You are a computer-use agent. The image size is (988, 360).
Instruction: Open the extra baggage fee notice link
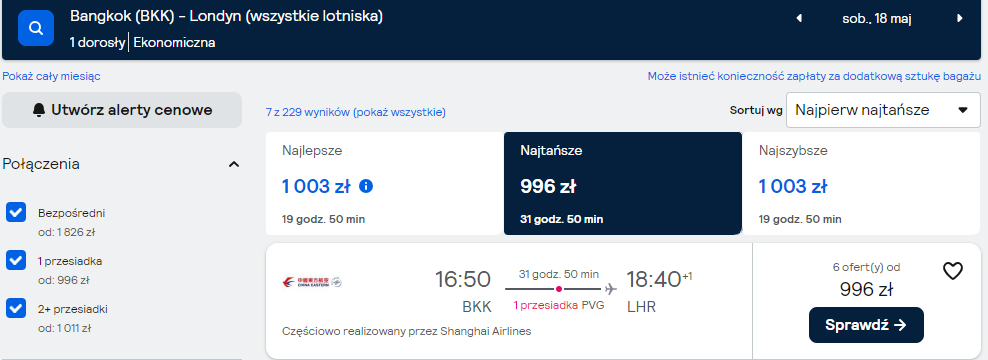814,76
